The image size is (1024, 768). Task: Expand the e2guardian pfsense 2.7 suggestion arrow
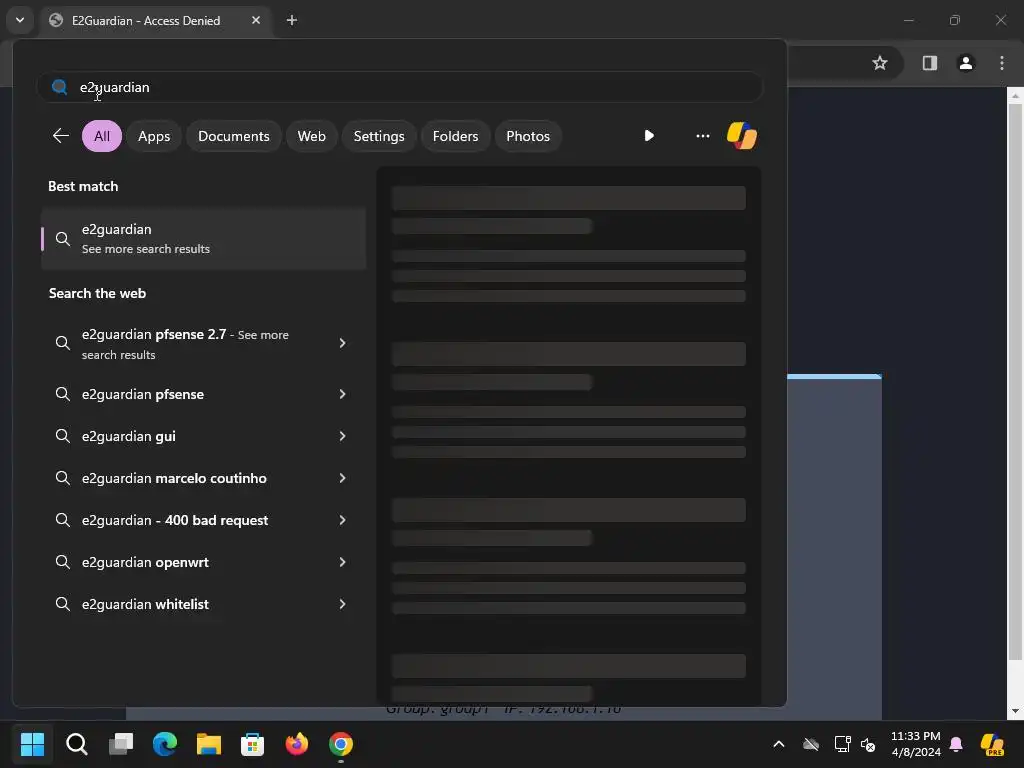coord(342,343)
